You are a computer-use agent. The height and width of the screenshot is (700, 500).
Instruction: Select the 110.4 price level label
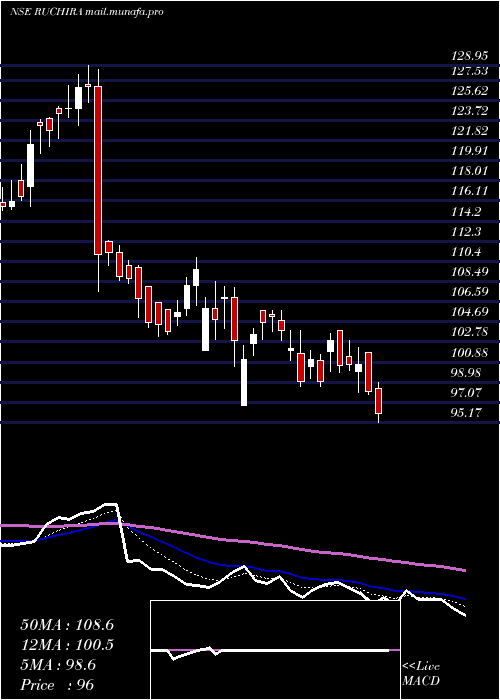coord(467,252)
